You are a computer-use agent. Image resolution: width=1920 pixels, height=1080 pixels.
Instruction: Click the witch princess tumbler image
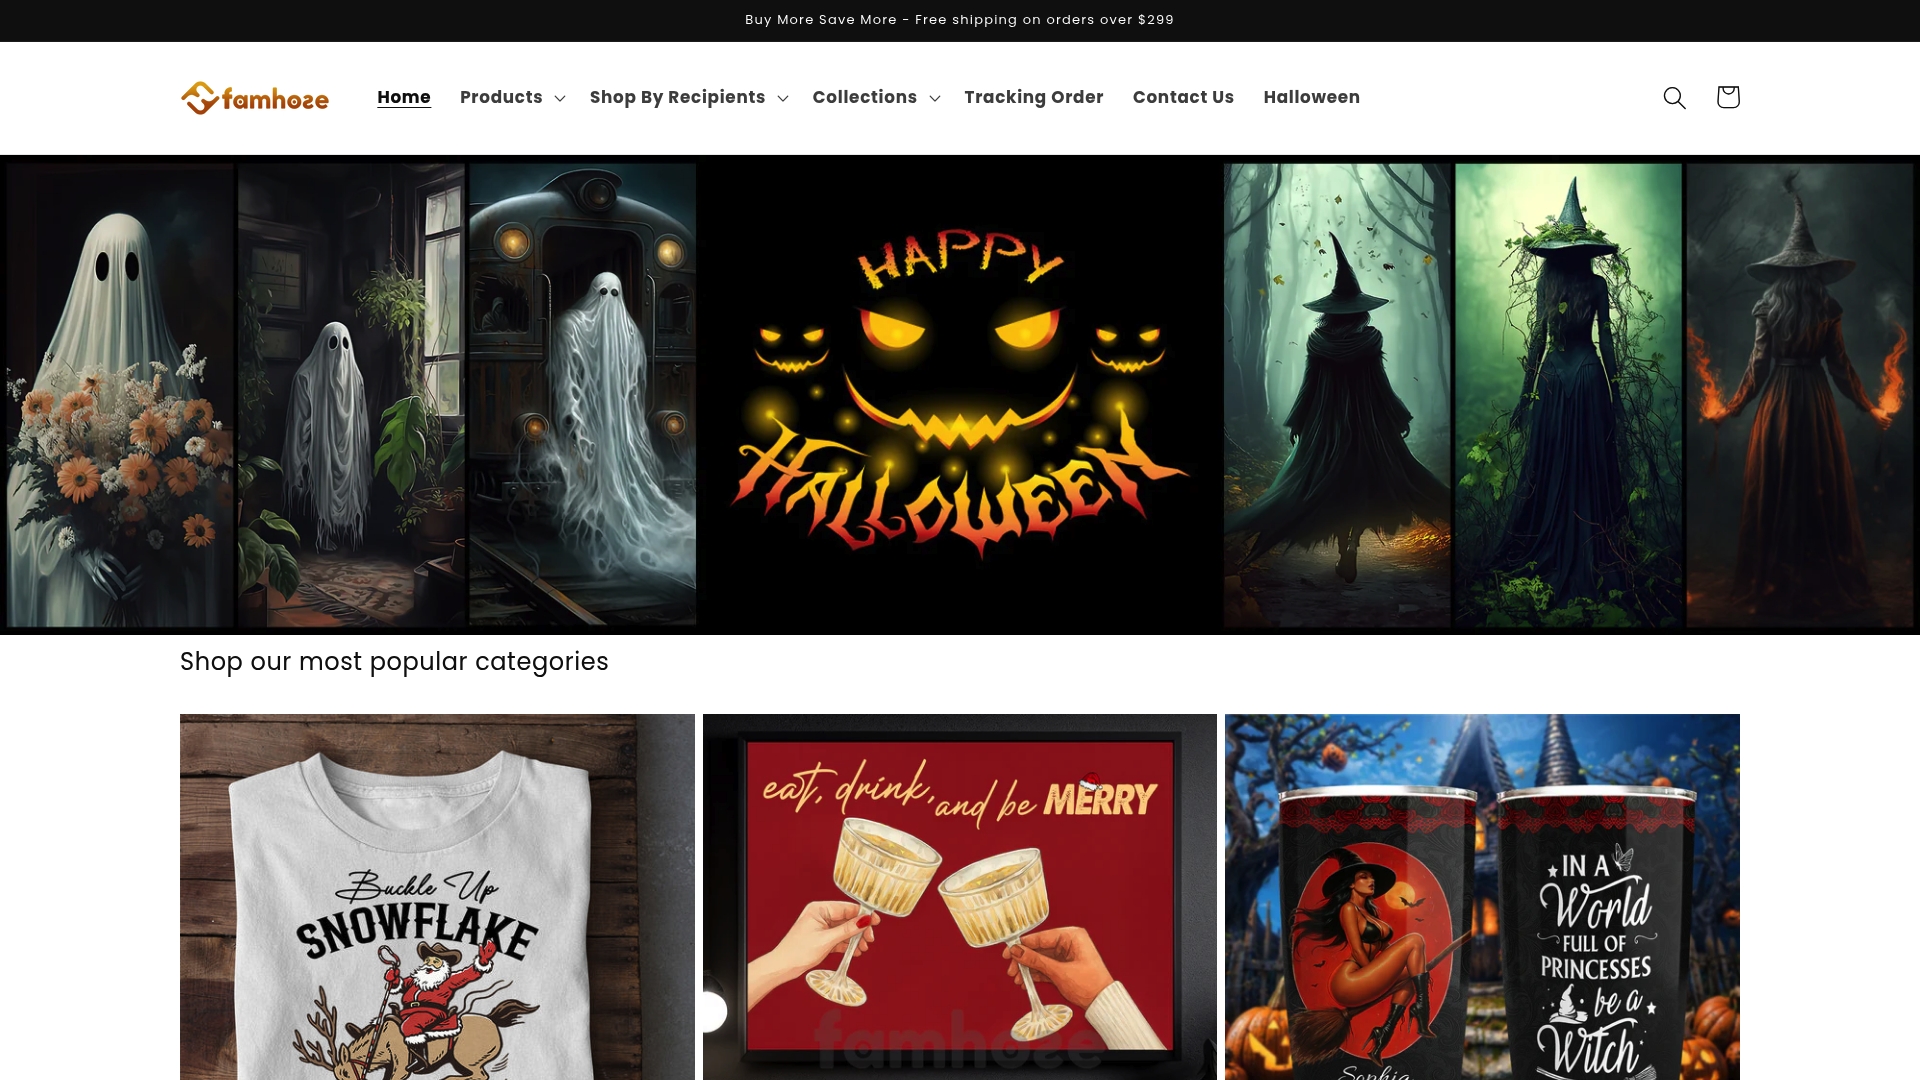pyautogui.click(x=1482, y=897)
